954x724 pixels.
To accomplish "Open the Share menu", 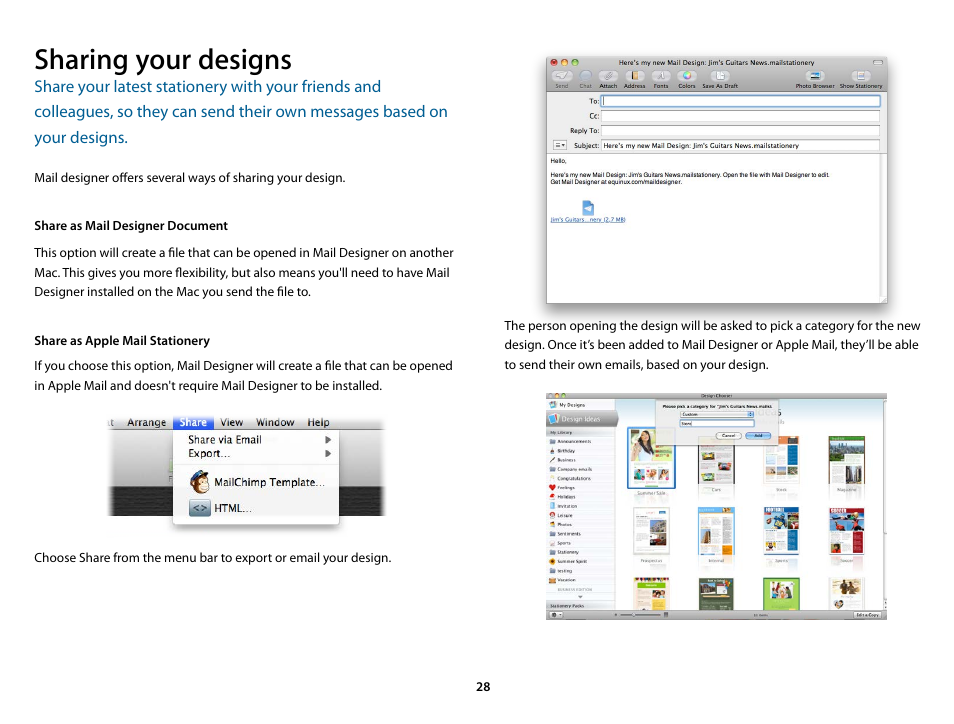I will pos(193,422).
